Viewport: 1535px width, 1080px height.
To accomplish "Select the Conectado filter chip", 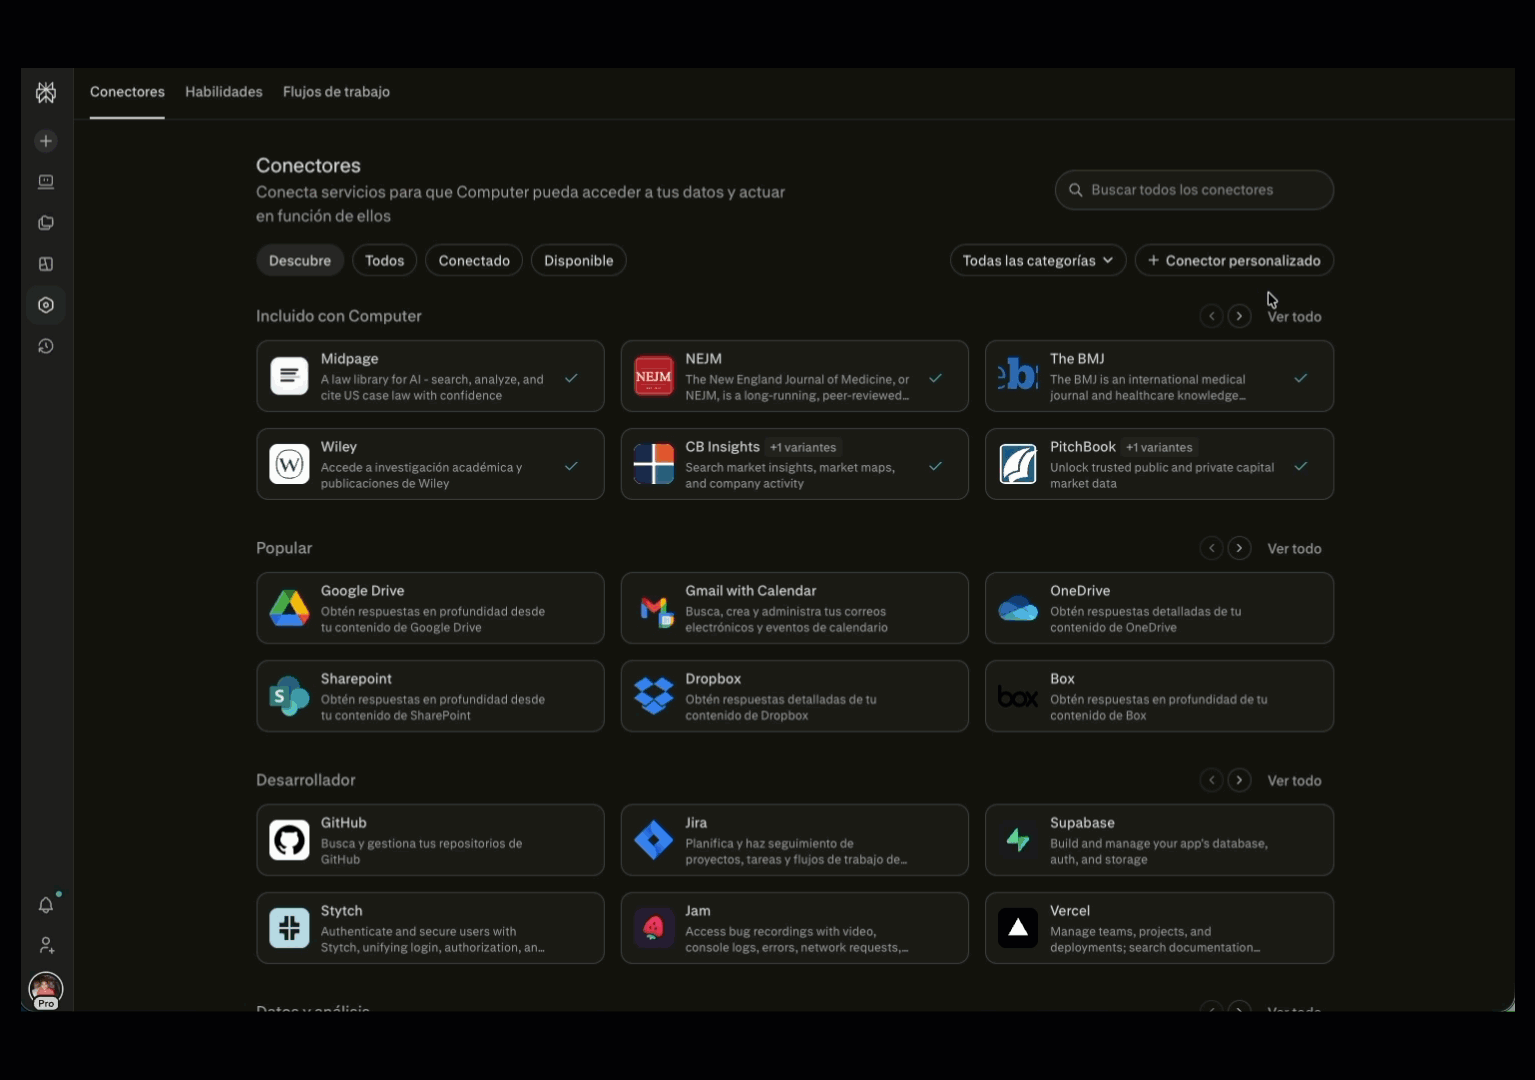I will (474, 260).
